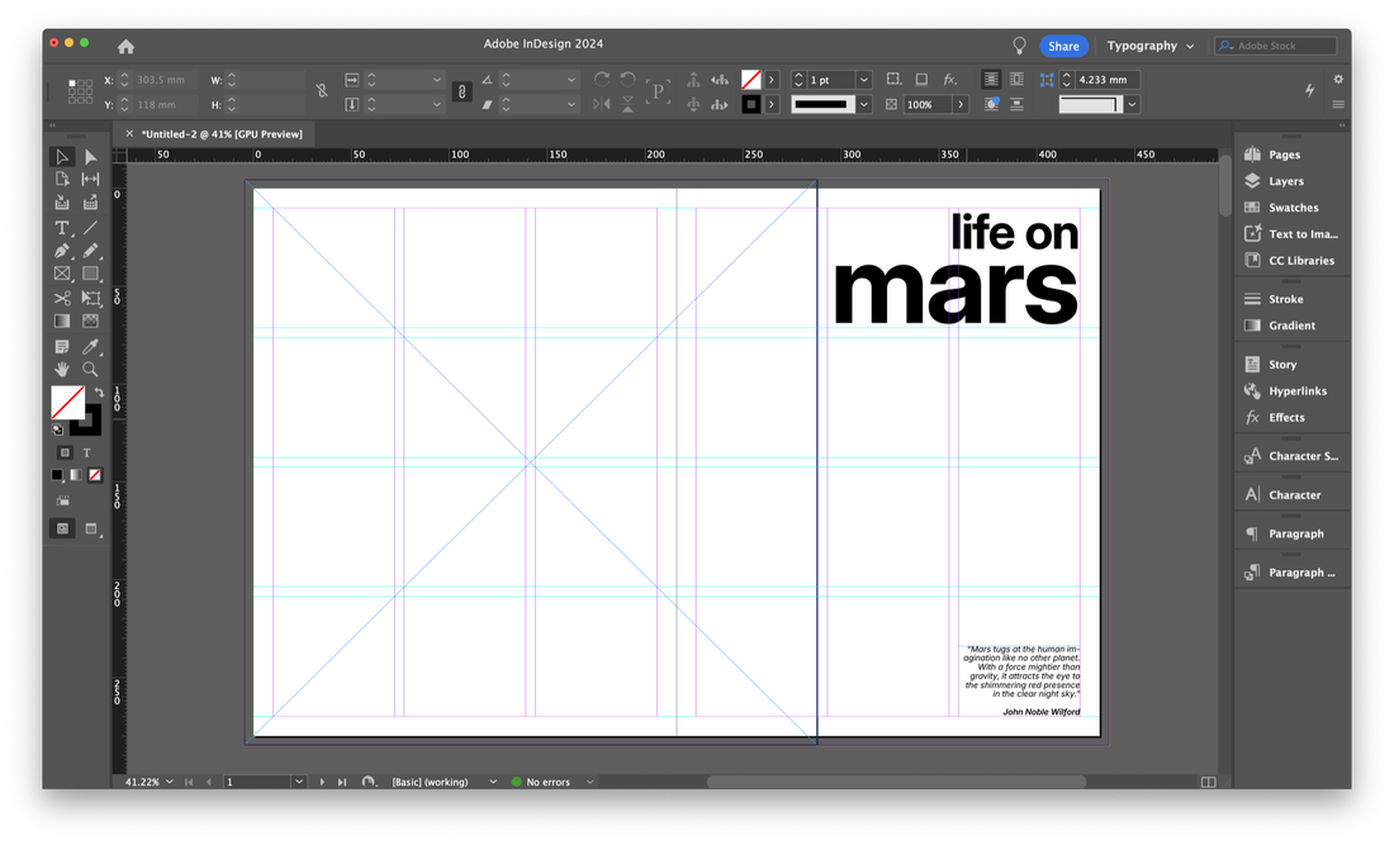
Task: Expand the fill color options arrow
Action: tap(773, 80)
